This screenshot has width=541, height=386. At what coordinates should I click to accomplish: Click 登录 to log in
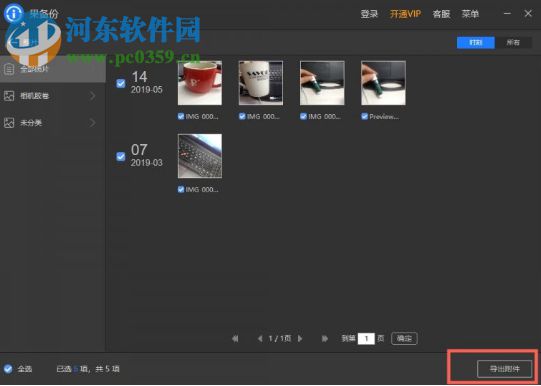369,14
